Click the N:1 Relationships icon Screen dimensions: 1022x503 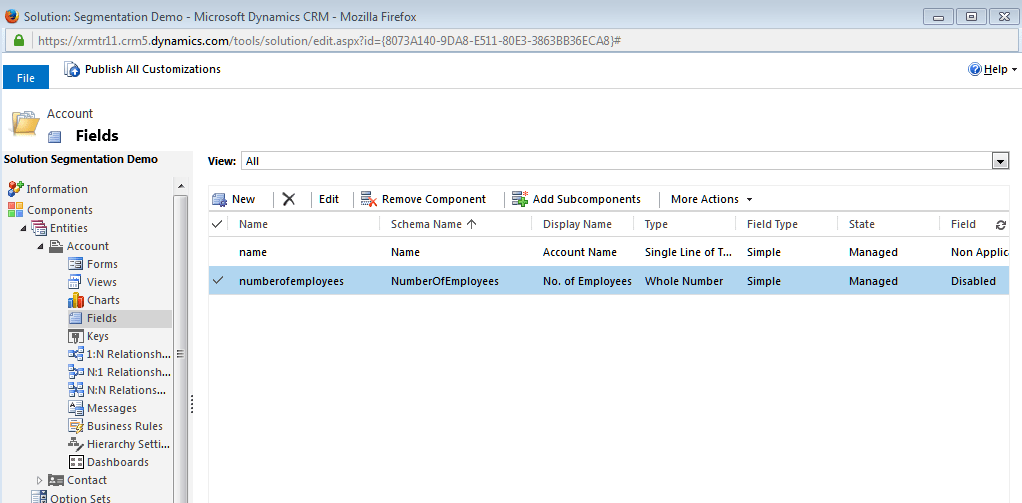coord(76,372)
